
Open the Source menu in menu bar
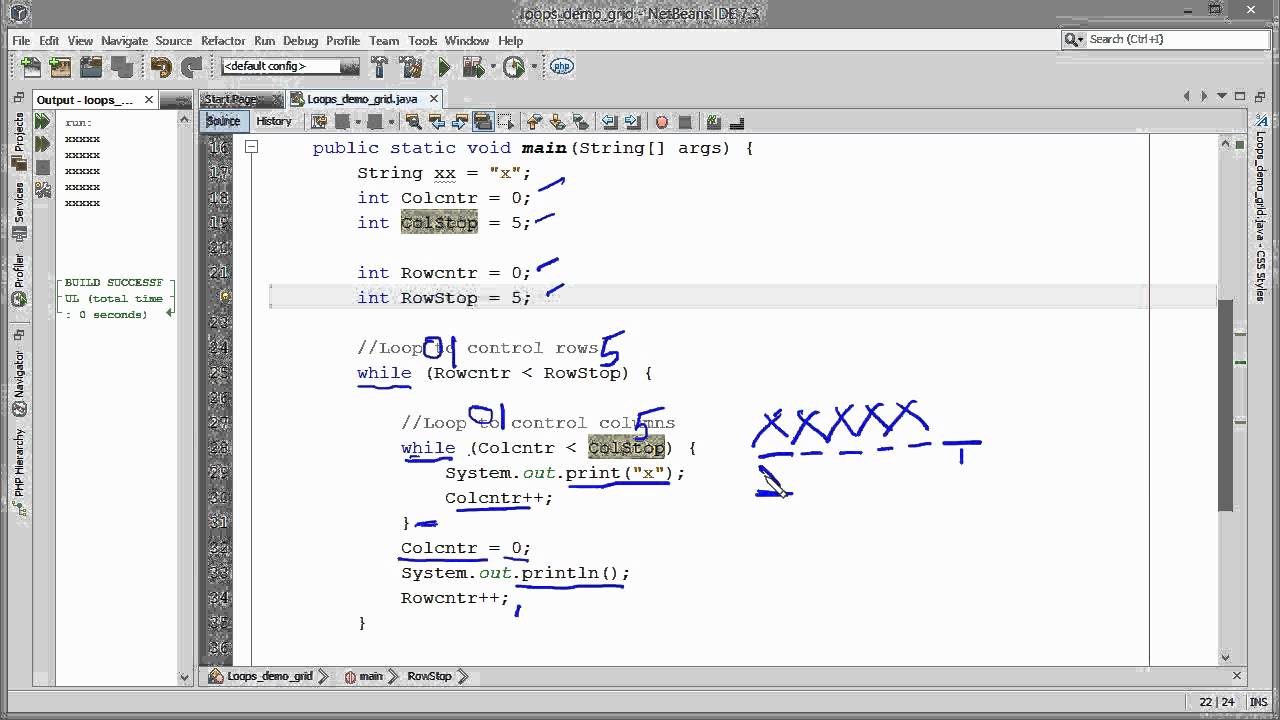click(173, 41)
